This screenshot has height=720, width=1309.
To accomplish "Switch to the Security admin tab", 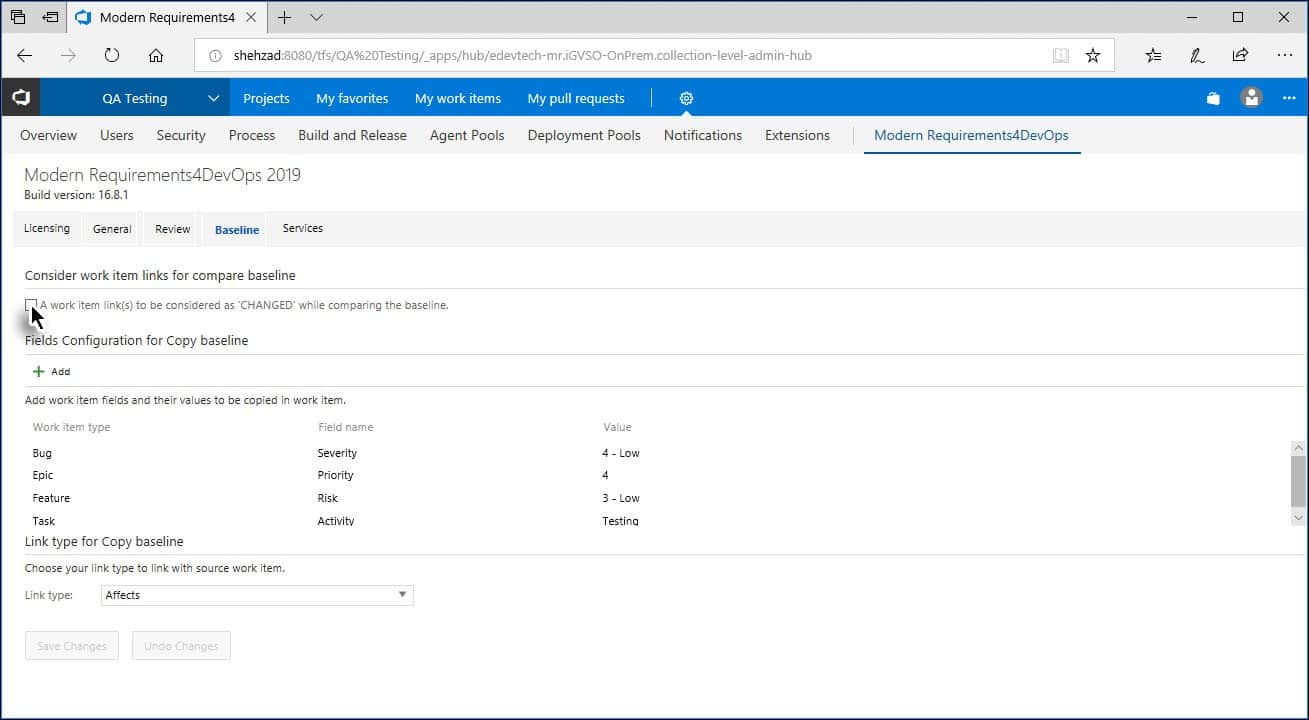I will (181, 135).
